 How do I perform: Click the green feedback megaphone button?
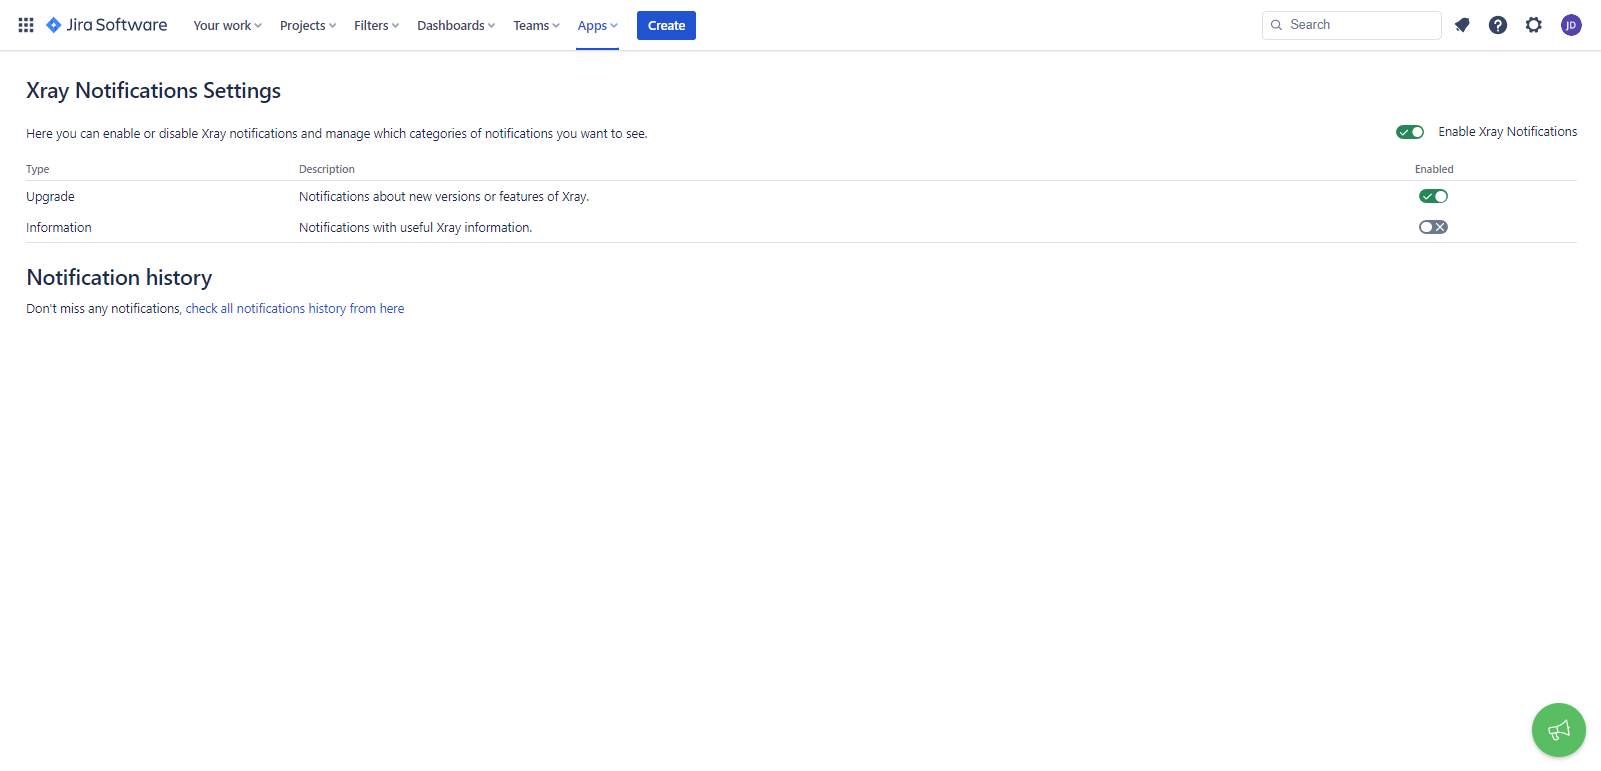pyautogui.click(x=1559, y=730)
